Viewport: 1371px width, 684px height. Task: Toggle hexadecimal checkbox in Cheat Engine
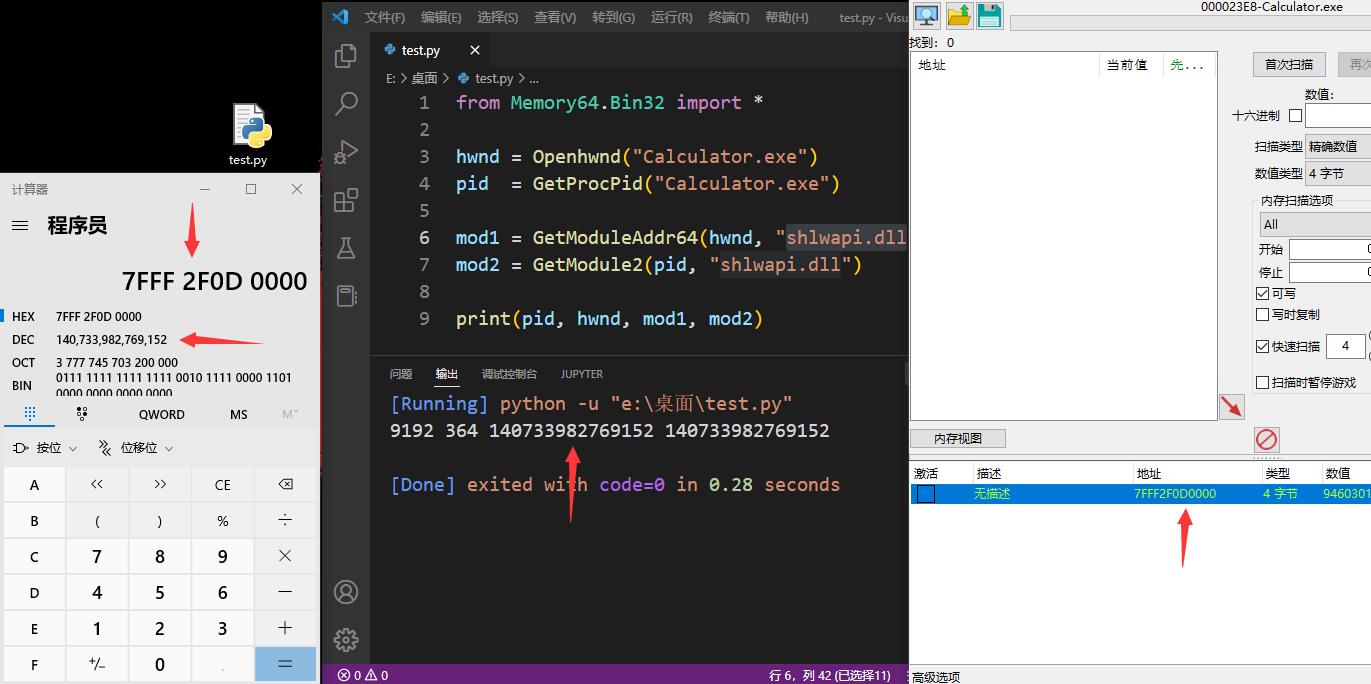click(1295, 116)
